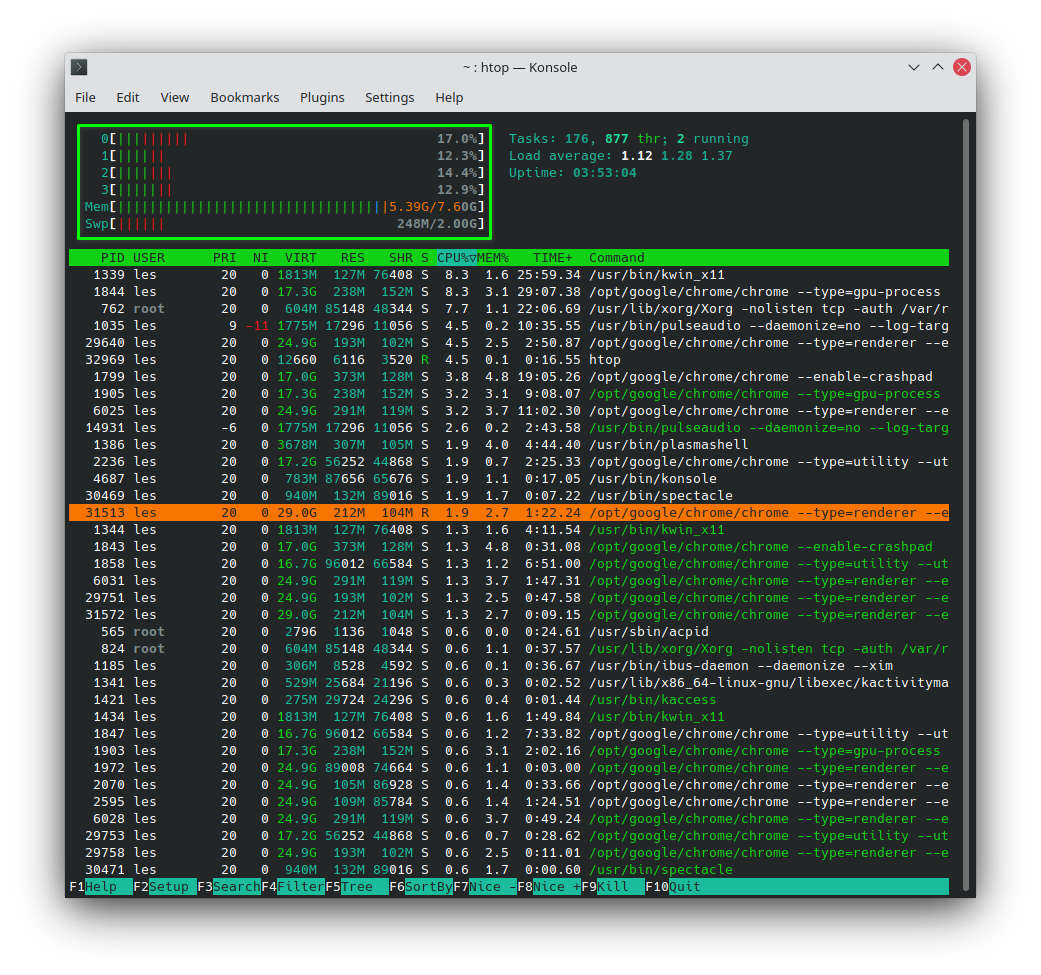
Task: Kill a process with F9 Kill
Action: tap(613, 886)
